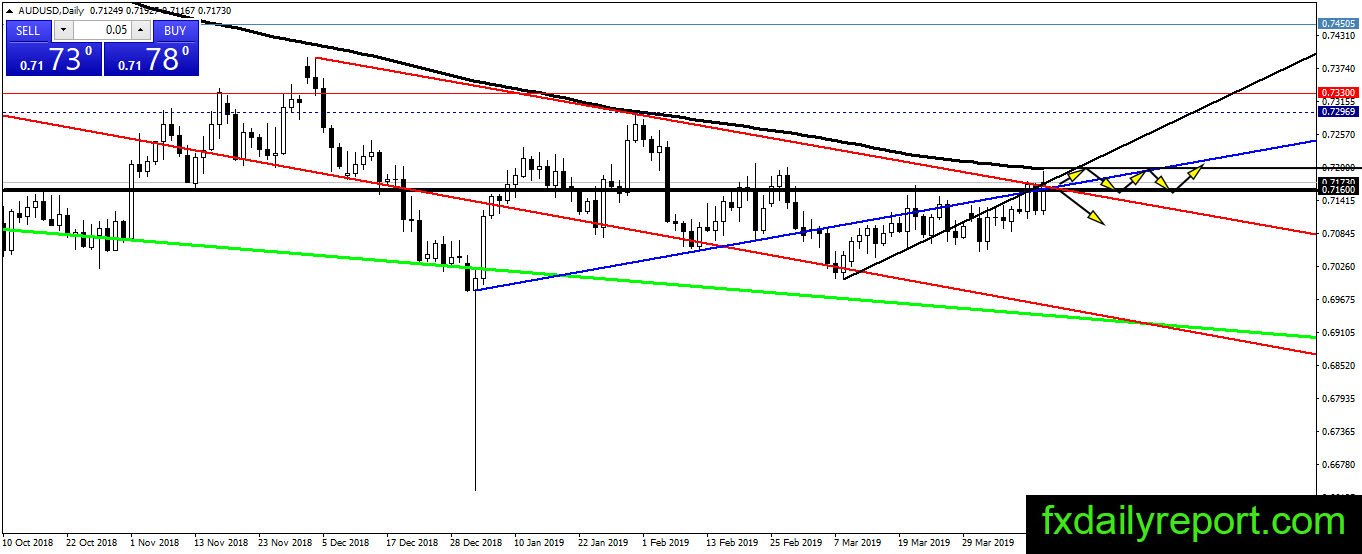Screen dimensions: 1362x554
Task: Click the 0.67935 price scale value
Action: tap(1338, 398)
